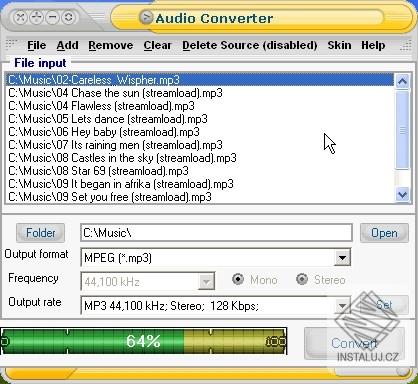418x384 pixels.
Task: Select 07 Its raining men (streamload).mp3
Action: click(x=200, y=145)
